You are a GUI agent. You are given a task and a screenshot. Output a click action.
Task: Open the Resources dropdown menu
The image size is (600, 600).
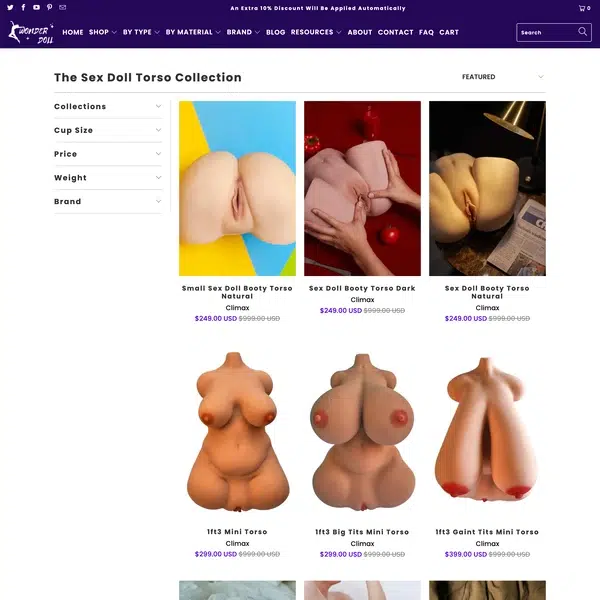click(316, 32)
